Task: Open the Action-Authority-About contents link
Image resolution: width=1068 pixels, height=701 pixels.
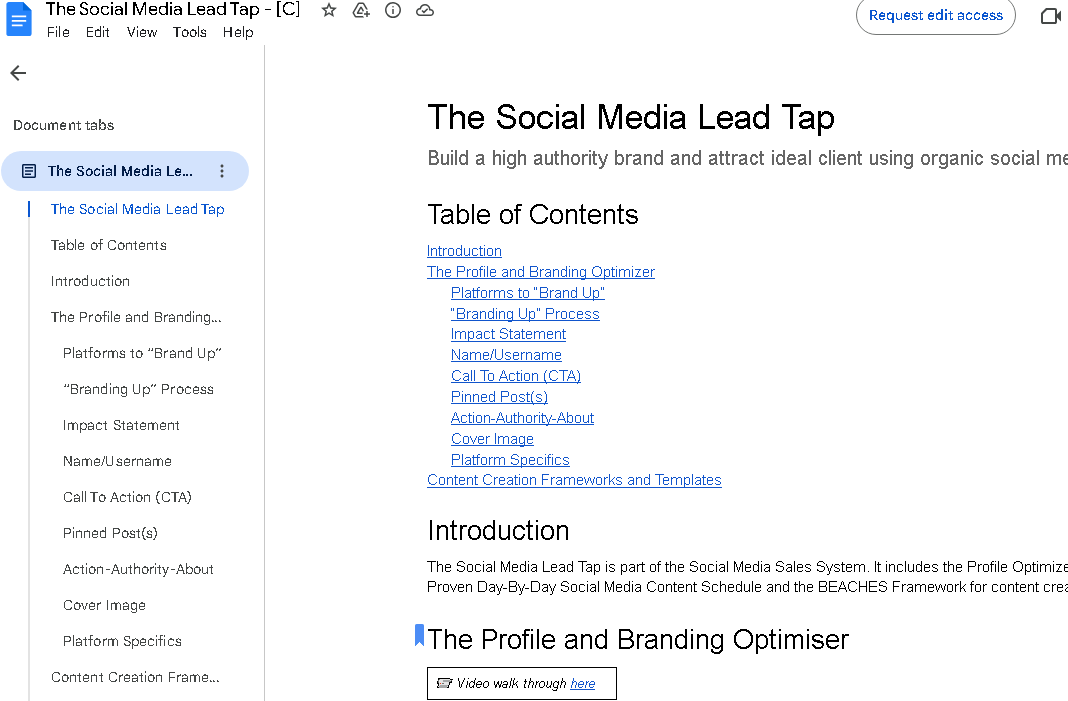Action: (x=522, y=418)
